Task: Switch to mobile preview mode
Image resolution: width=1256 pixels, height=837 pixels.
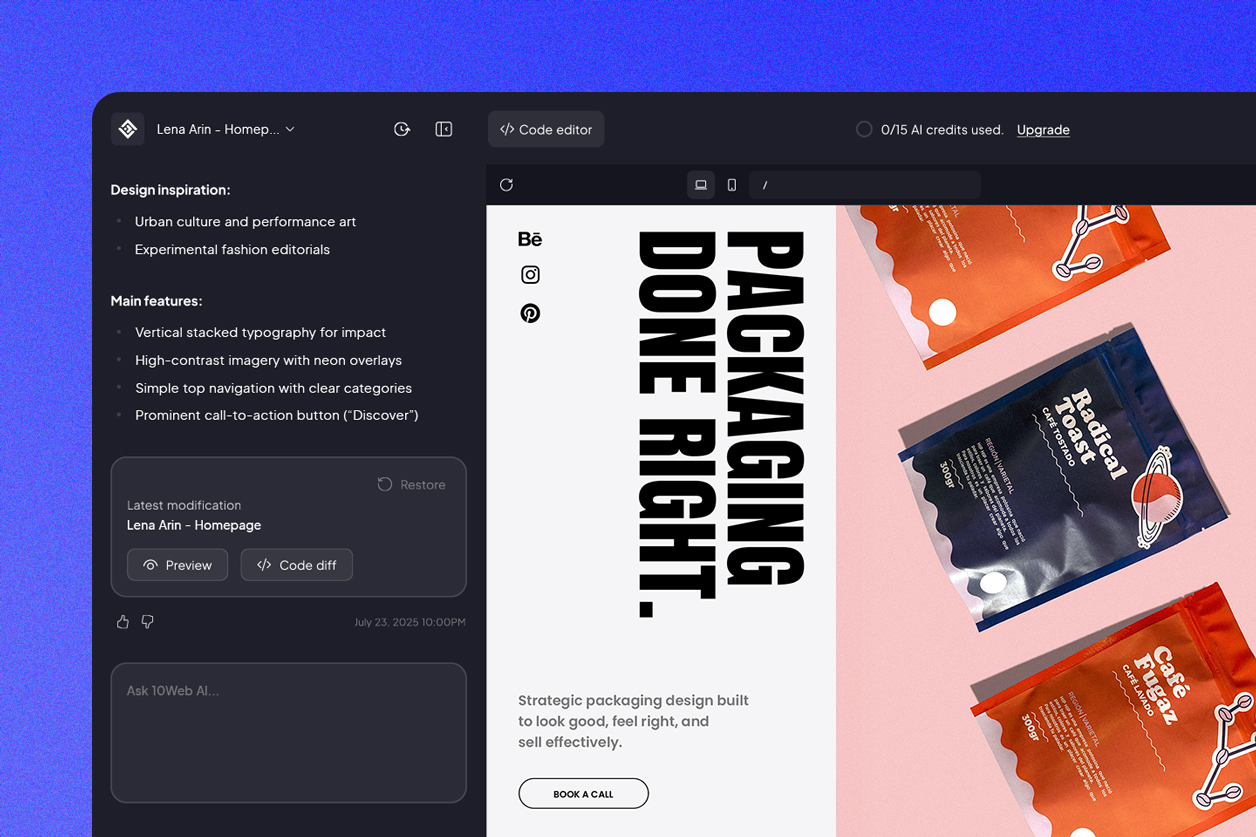Action: pos(732,185)
